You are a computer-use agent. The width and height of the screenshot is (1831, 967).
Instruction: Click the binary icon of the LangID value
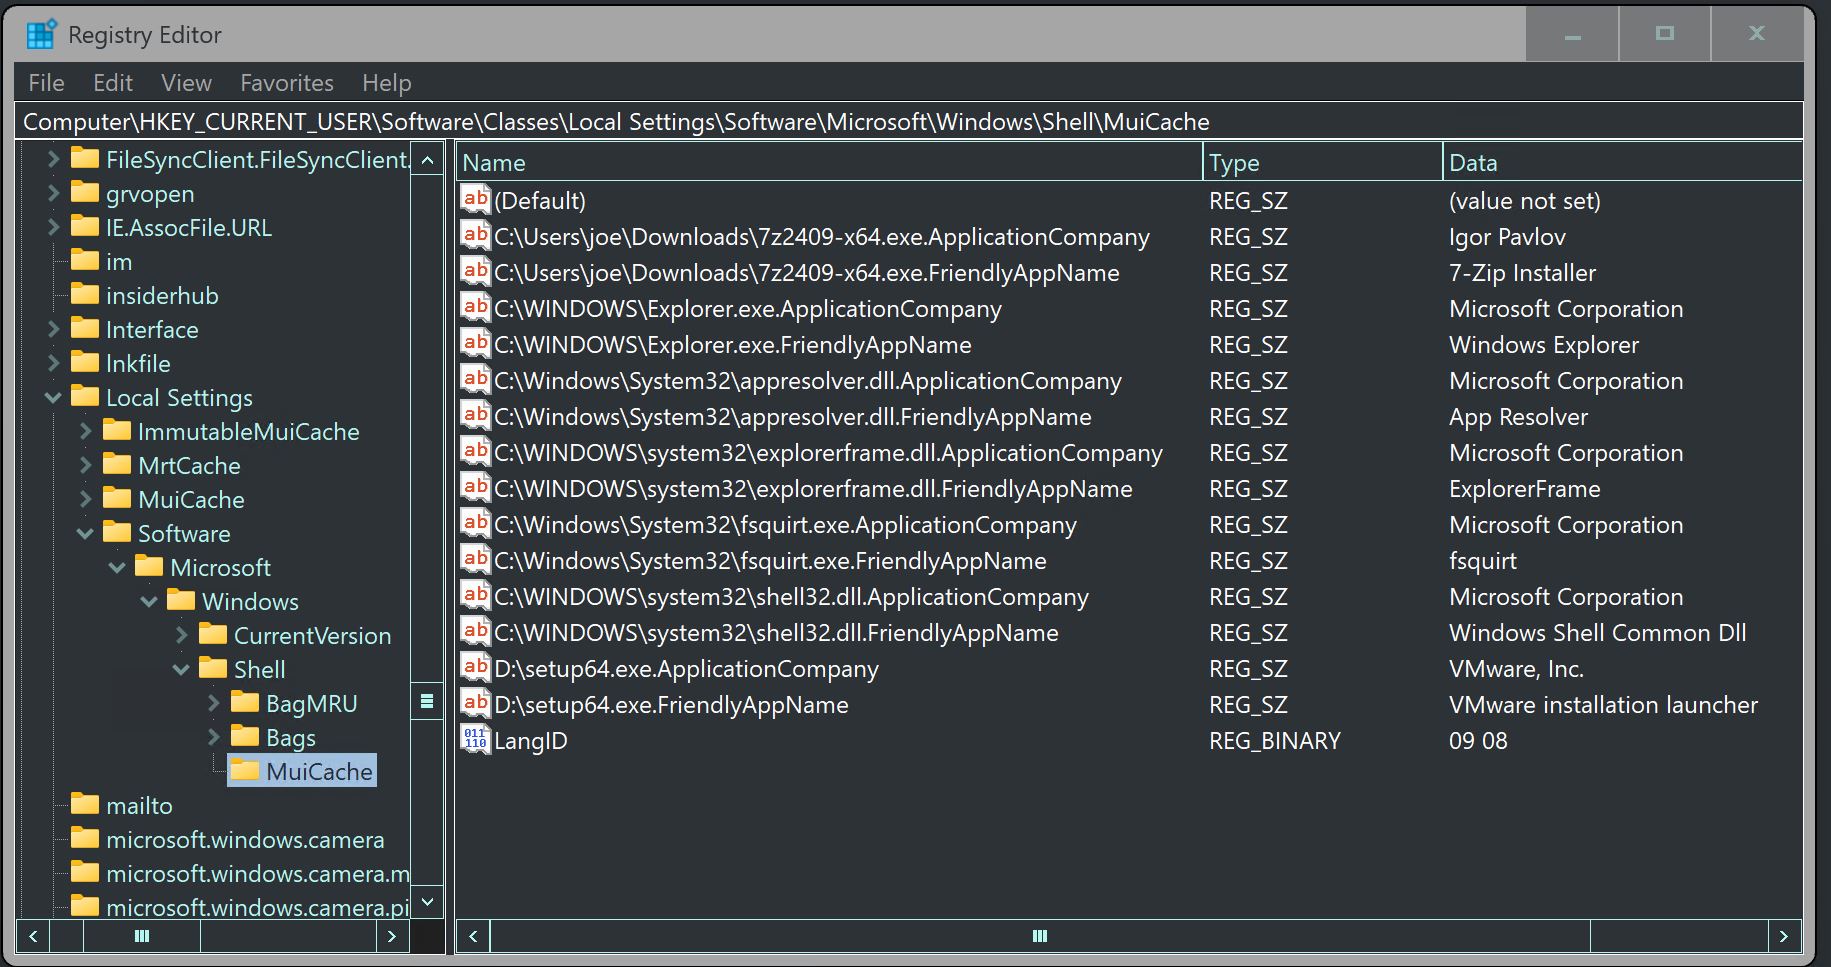point(475,739)
